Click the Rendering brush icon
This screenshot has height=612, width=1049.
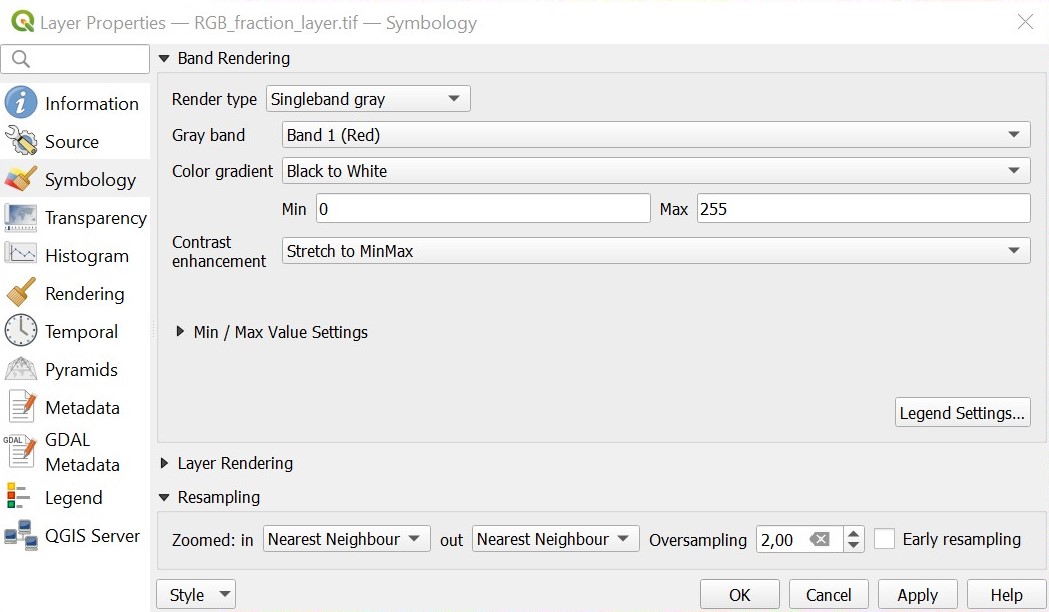21,293
